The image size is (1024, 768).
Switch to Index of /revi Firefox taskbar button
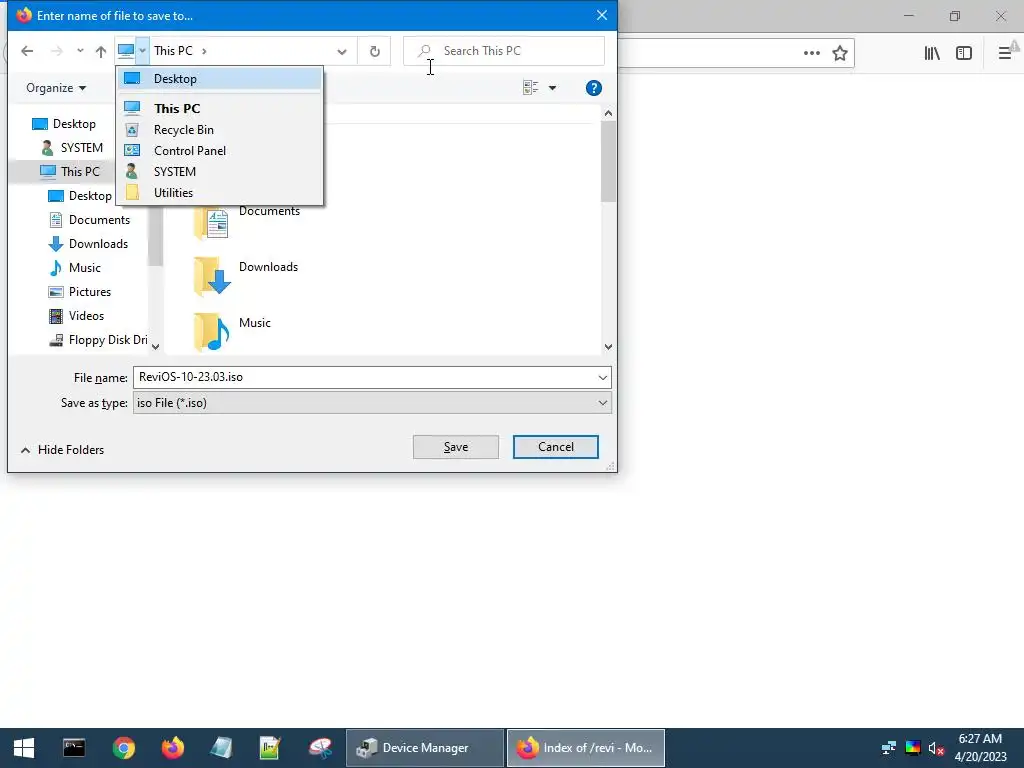[586, 748]
